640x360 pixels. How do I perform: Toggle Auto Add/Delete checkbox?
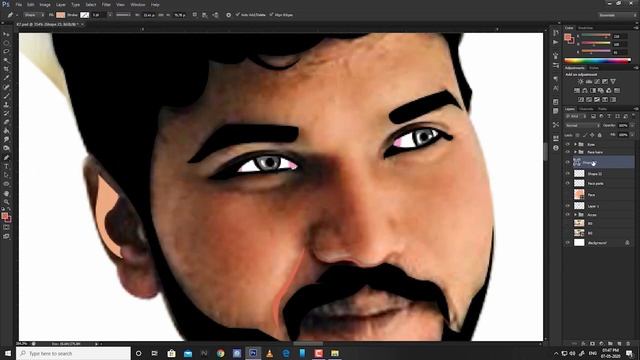point(238,15)
